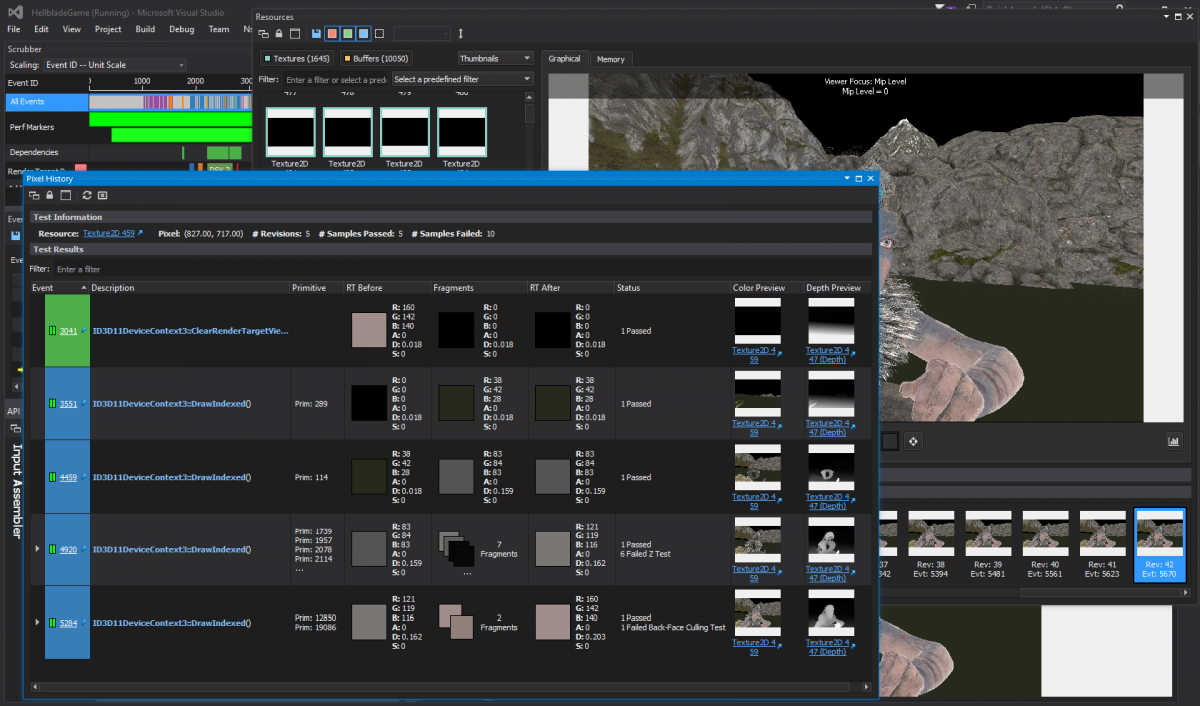Click the refresh icon in Pixel History toolbar
The width and height of the screenshot is (1200, 706).
87,195
